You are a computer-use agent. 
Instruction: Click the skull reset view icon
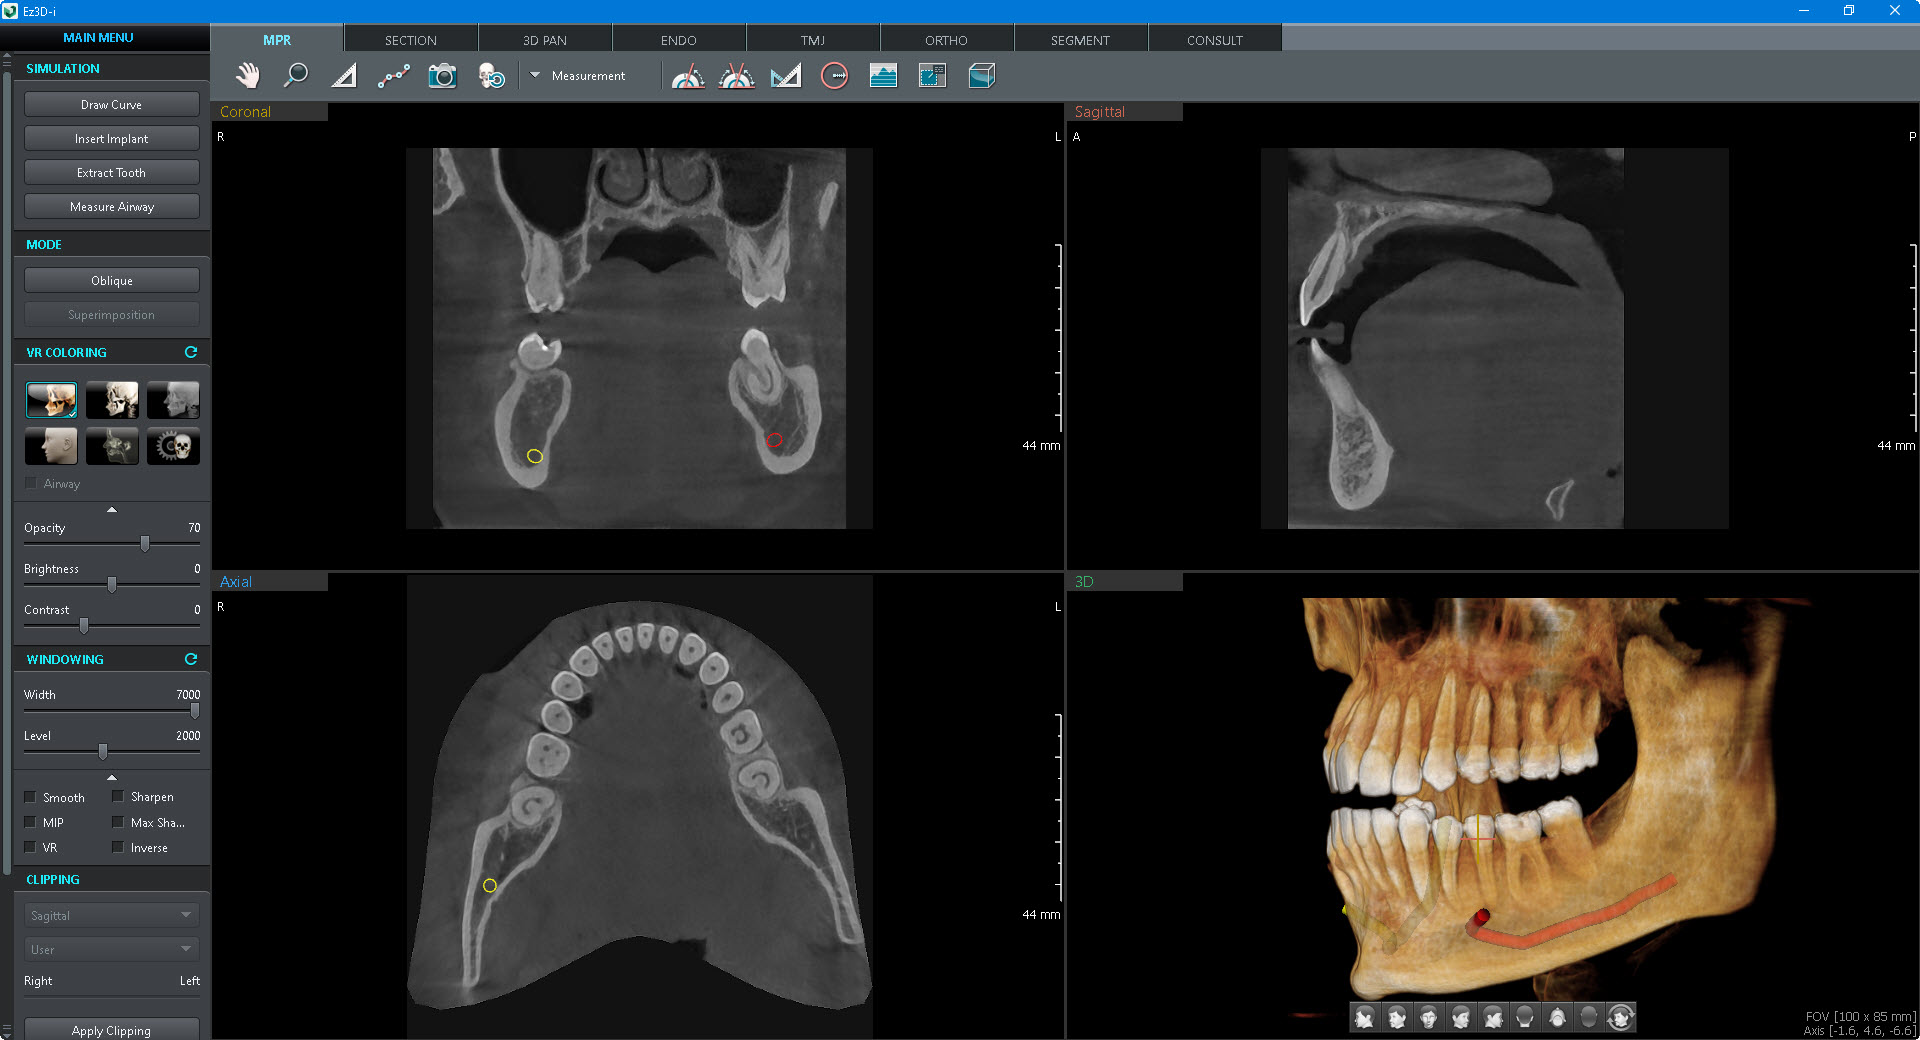point(491,76)
